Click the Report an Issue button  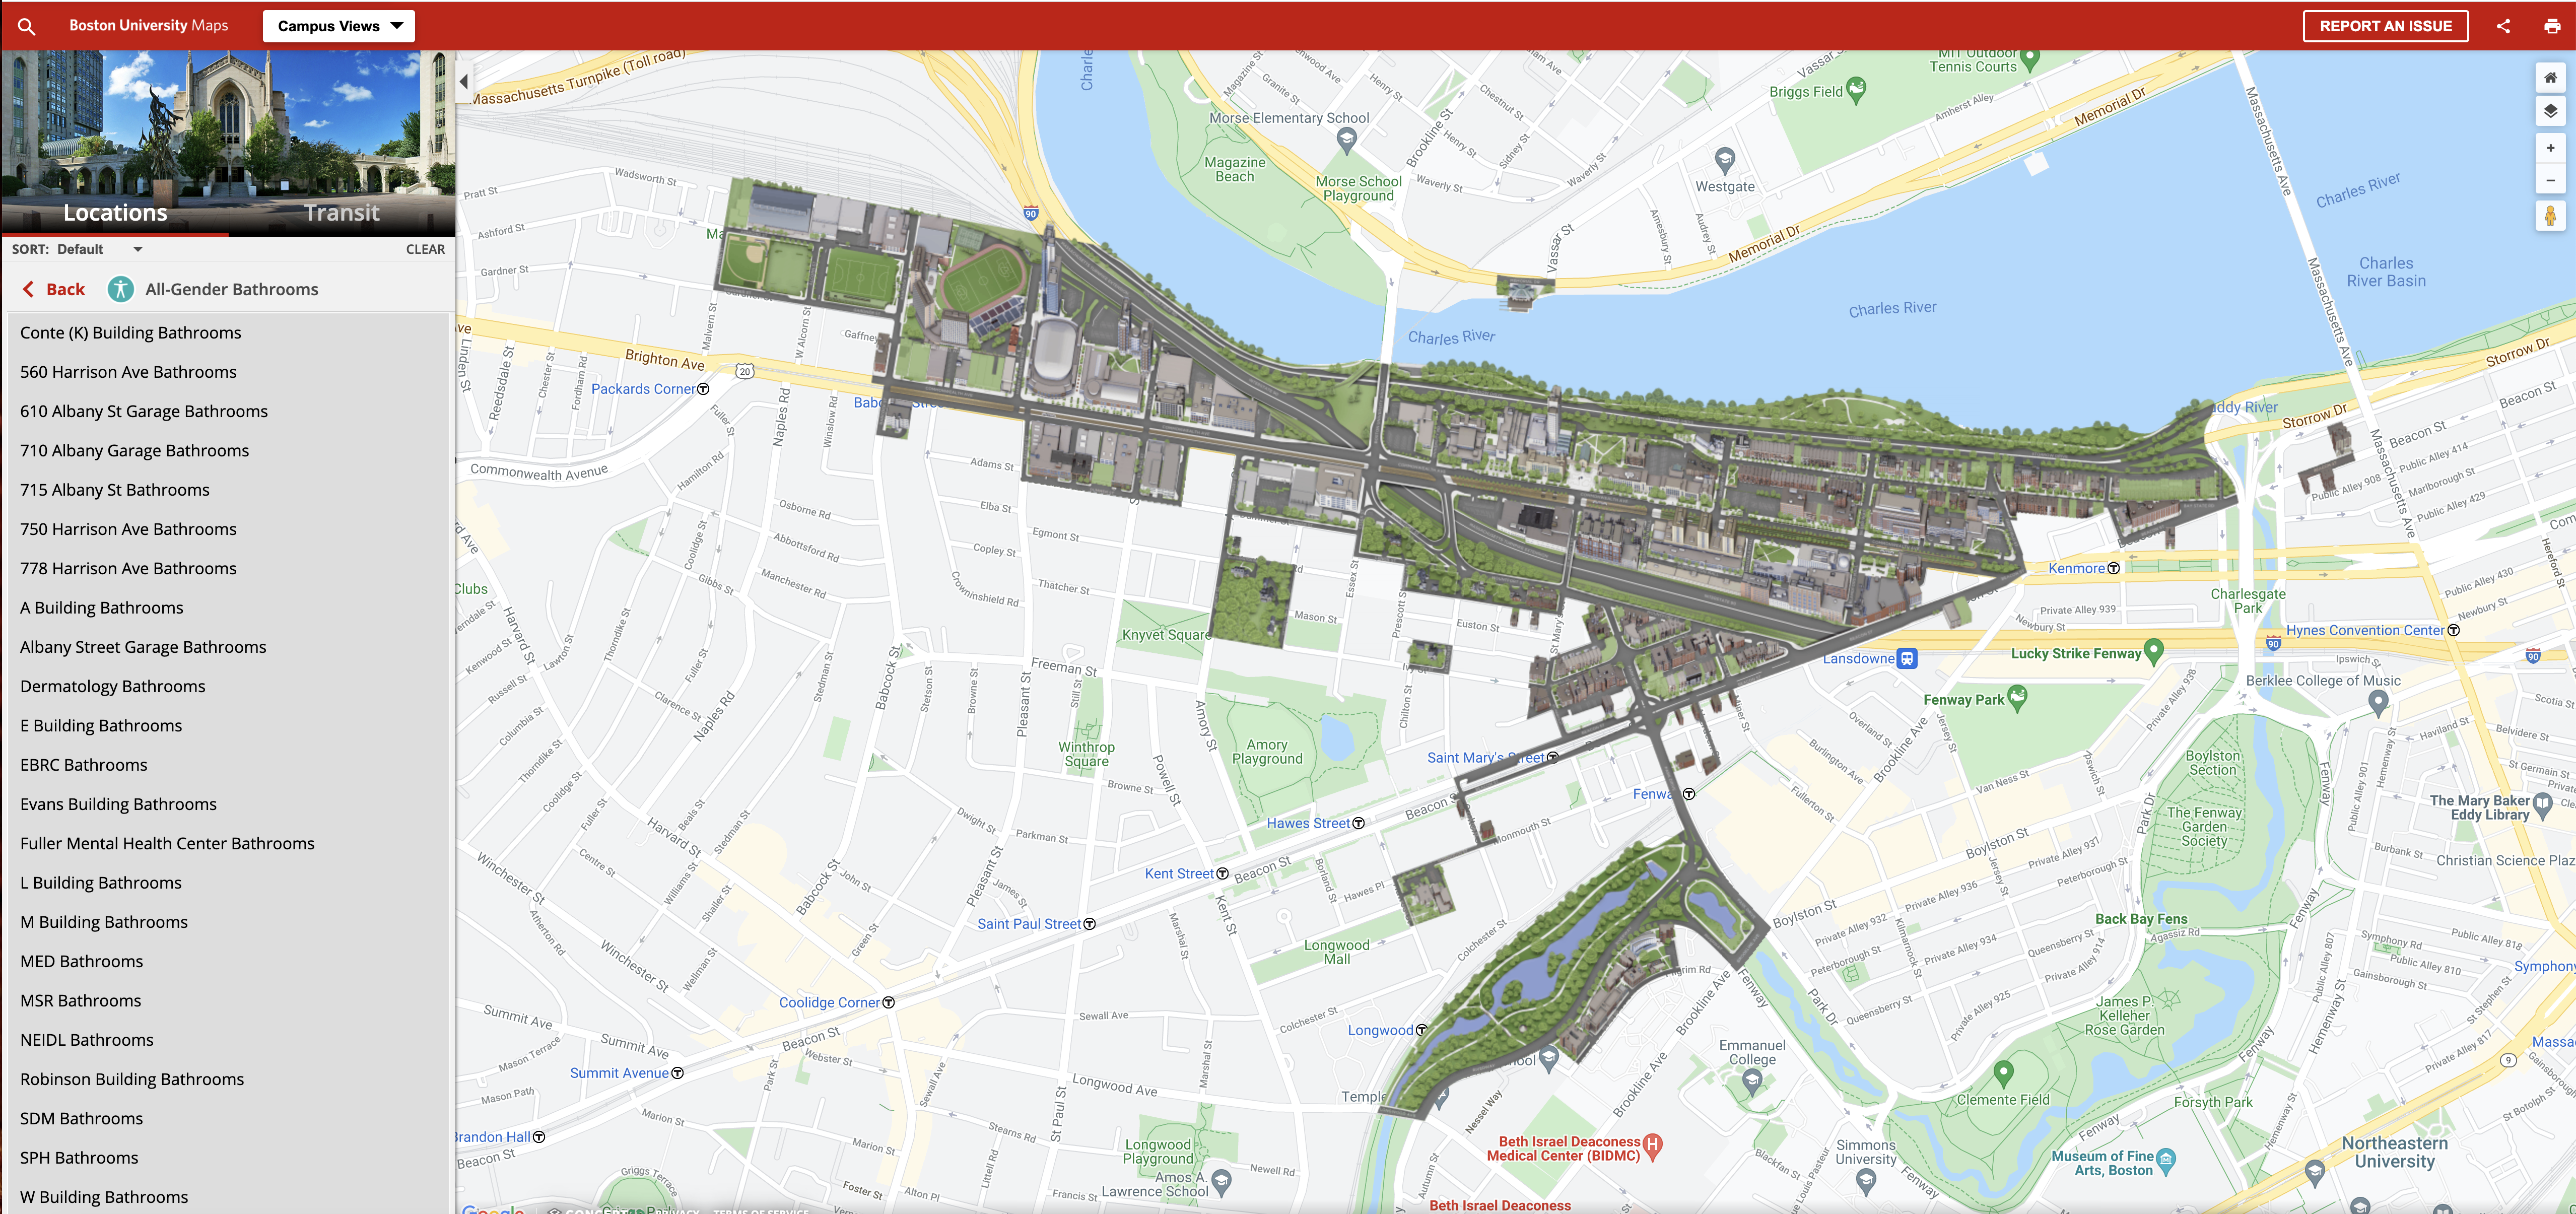point(2385,26)
